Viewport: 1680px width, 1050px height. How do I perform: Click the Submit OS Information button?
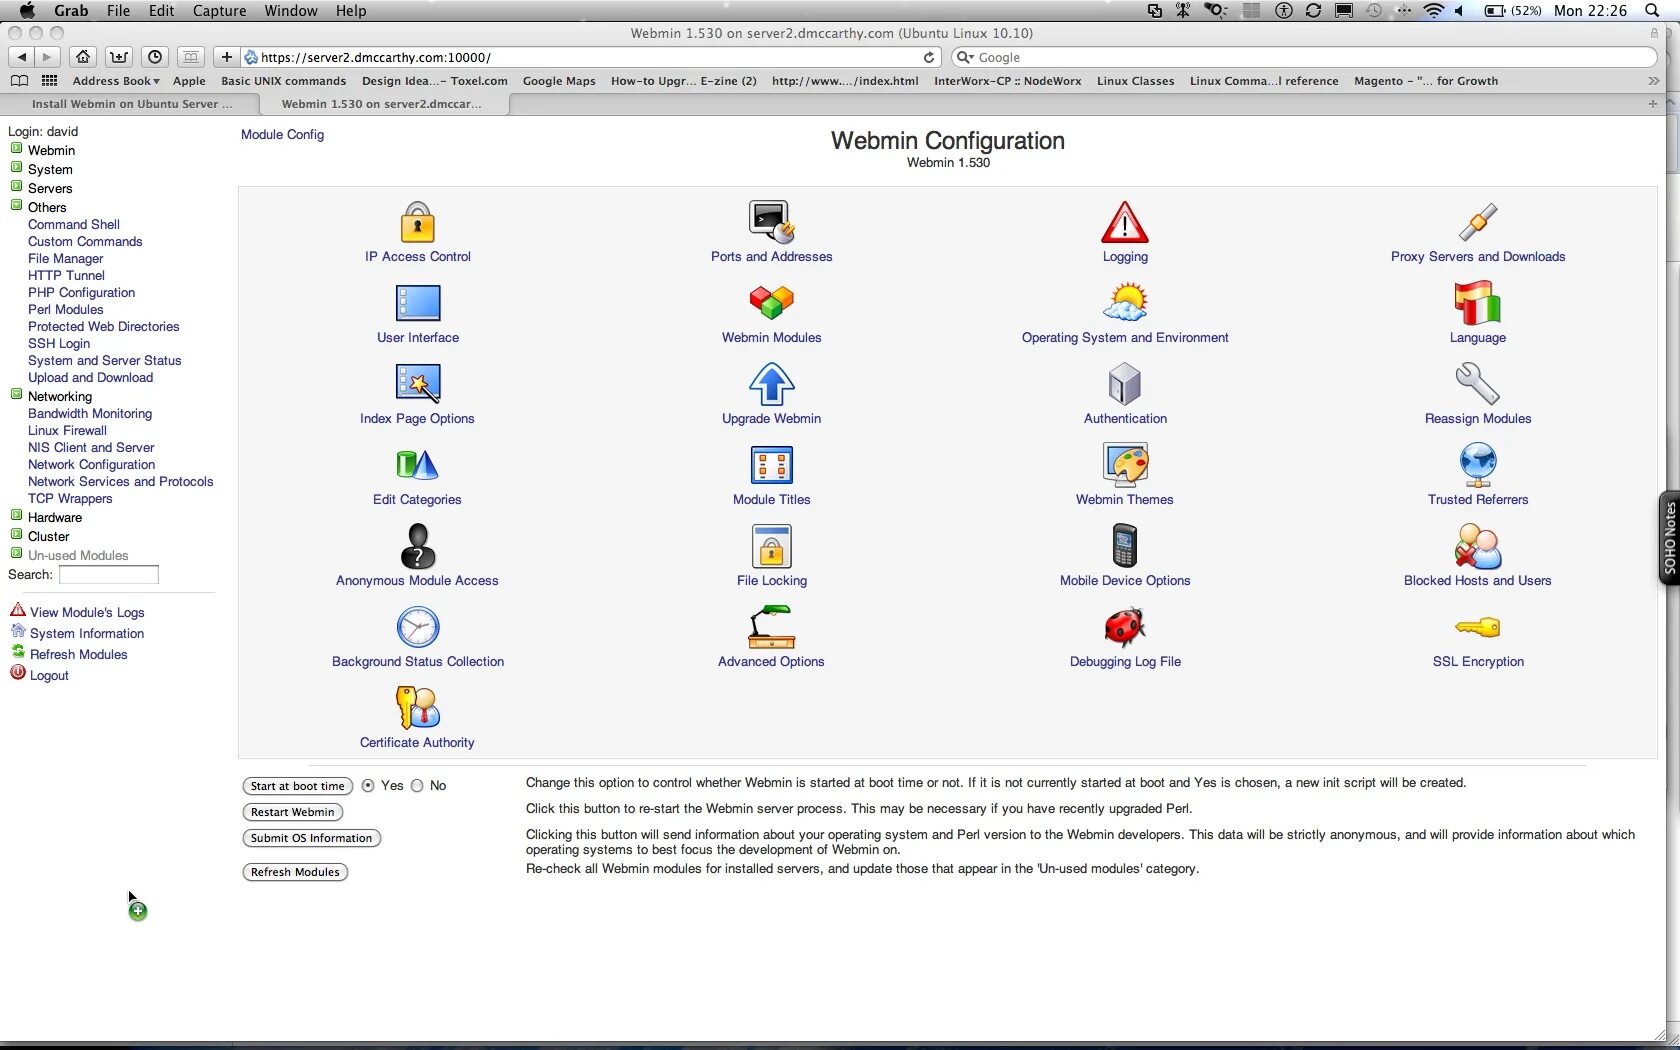point(311,838)
